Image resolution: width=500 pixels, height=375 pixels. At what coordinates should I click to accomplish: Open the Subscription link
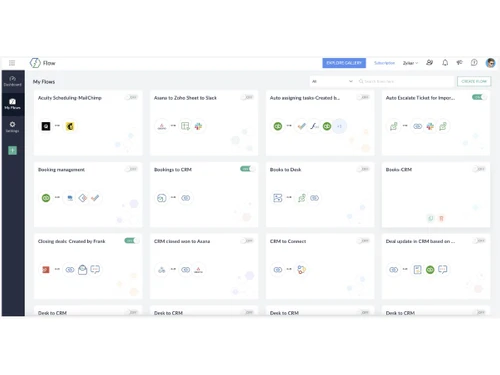pyautogui.click(x=384, y=63)
